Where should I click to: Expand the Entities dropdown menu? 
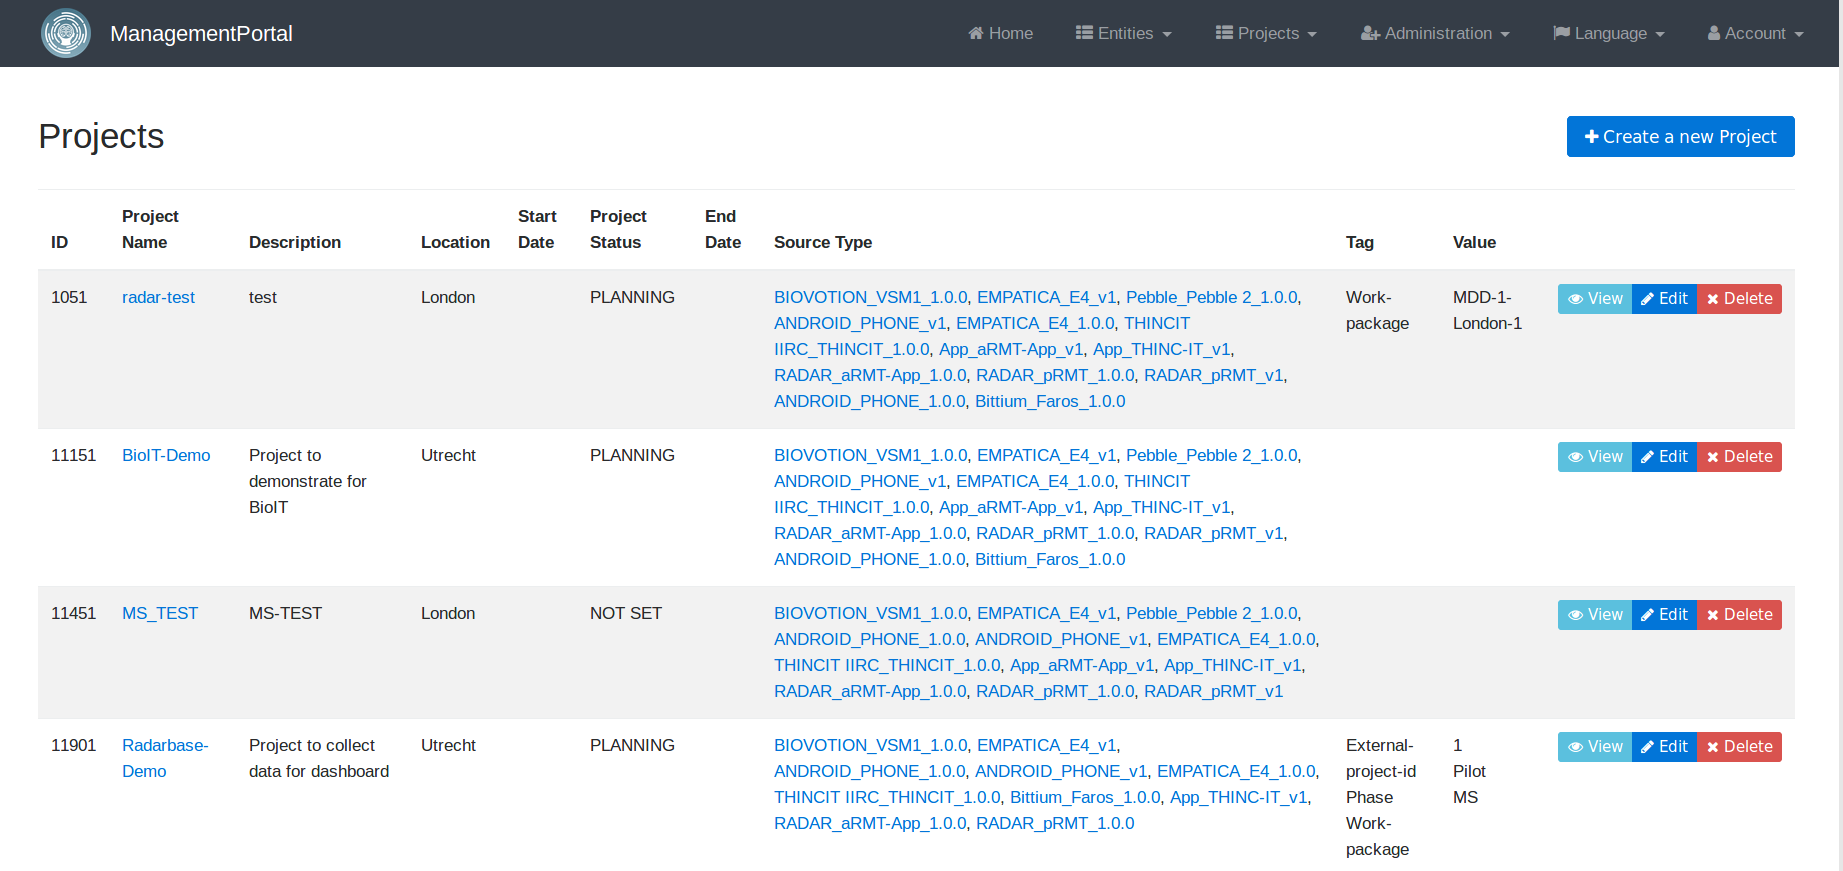[1123, 33]
